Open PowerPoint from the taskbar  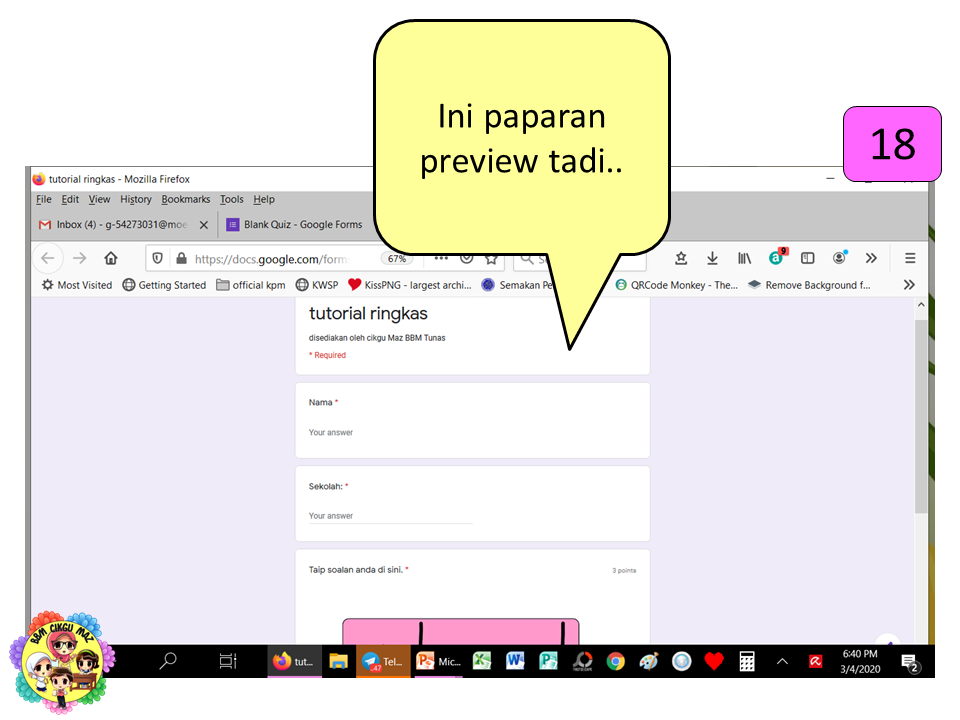coord(439,661)
